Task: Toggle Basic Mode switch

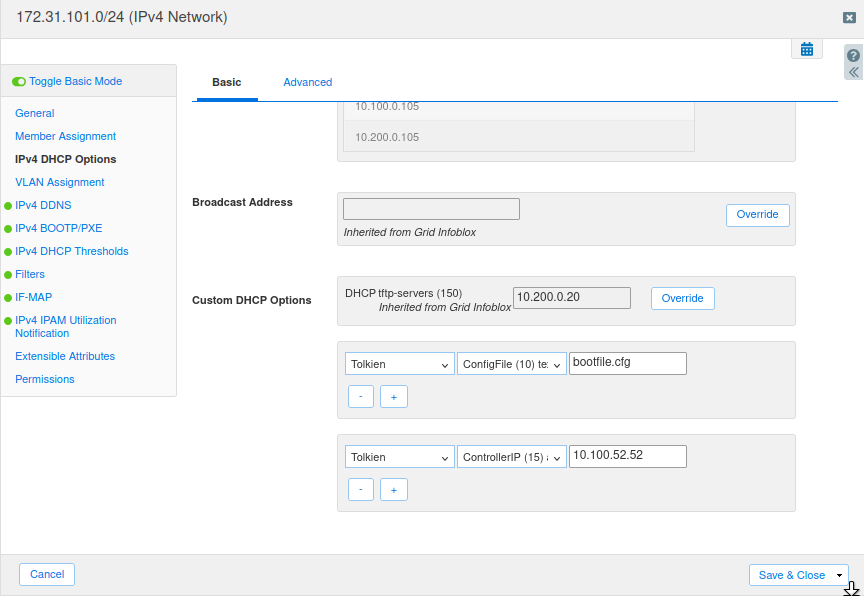Action: pyautogui.click(x=19, y=81)
